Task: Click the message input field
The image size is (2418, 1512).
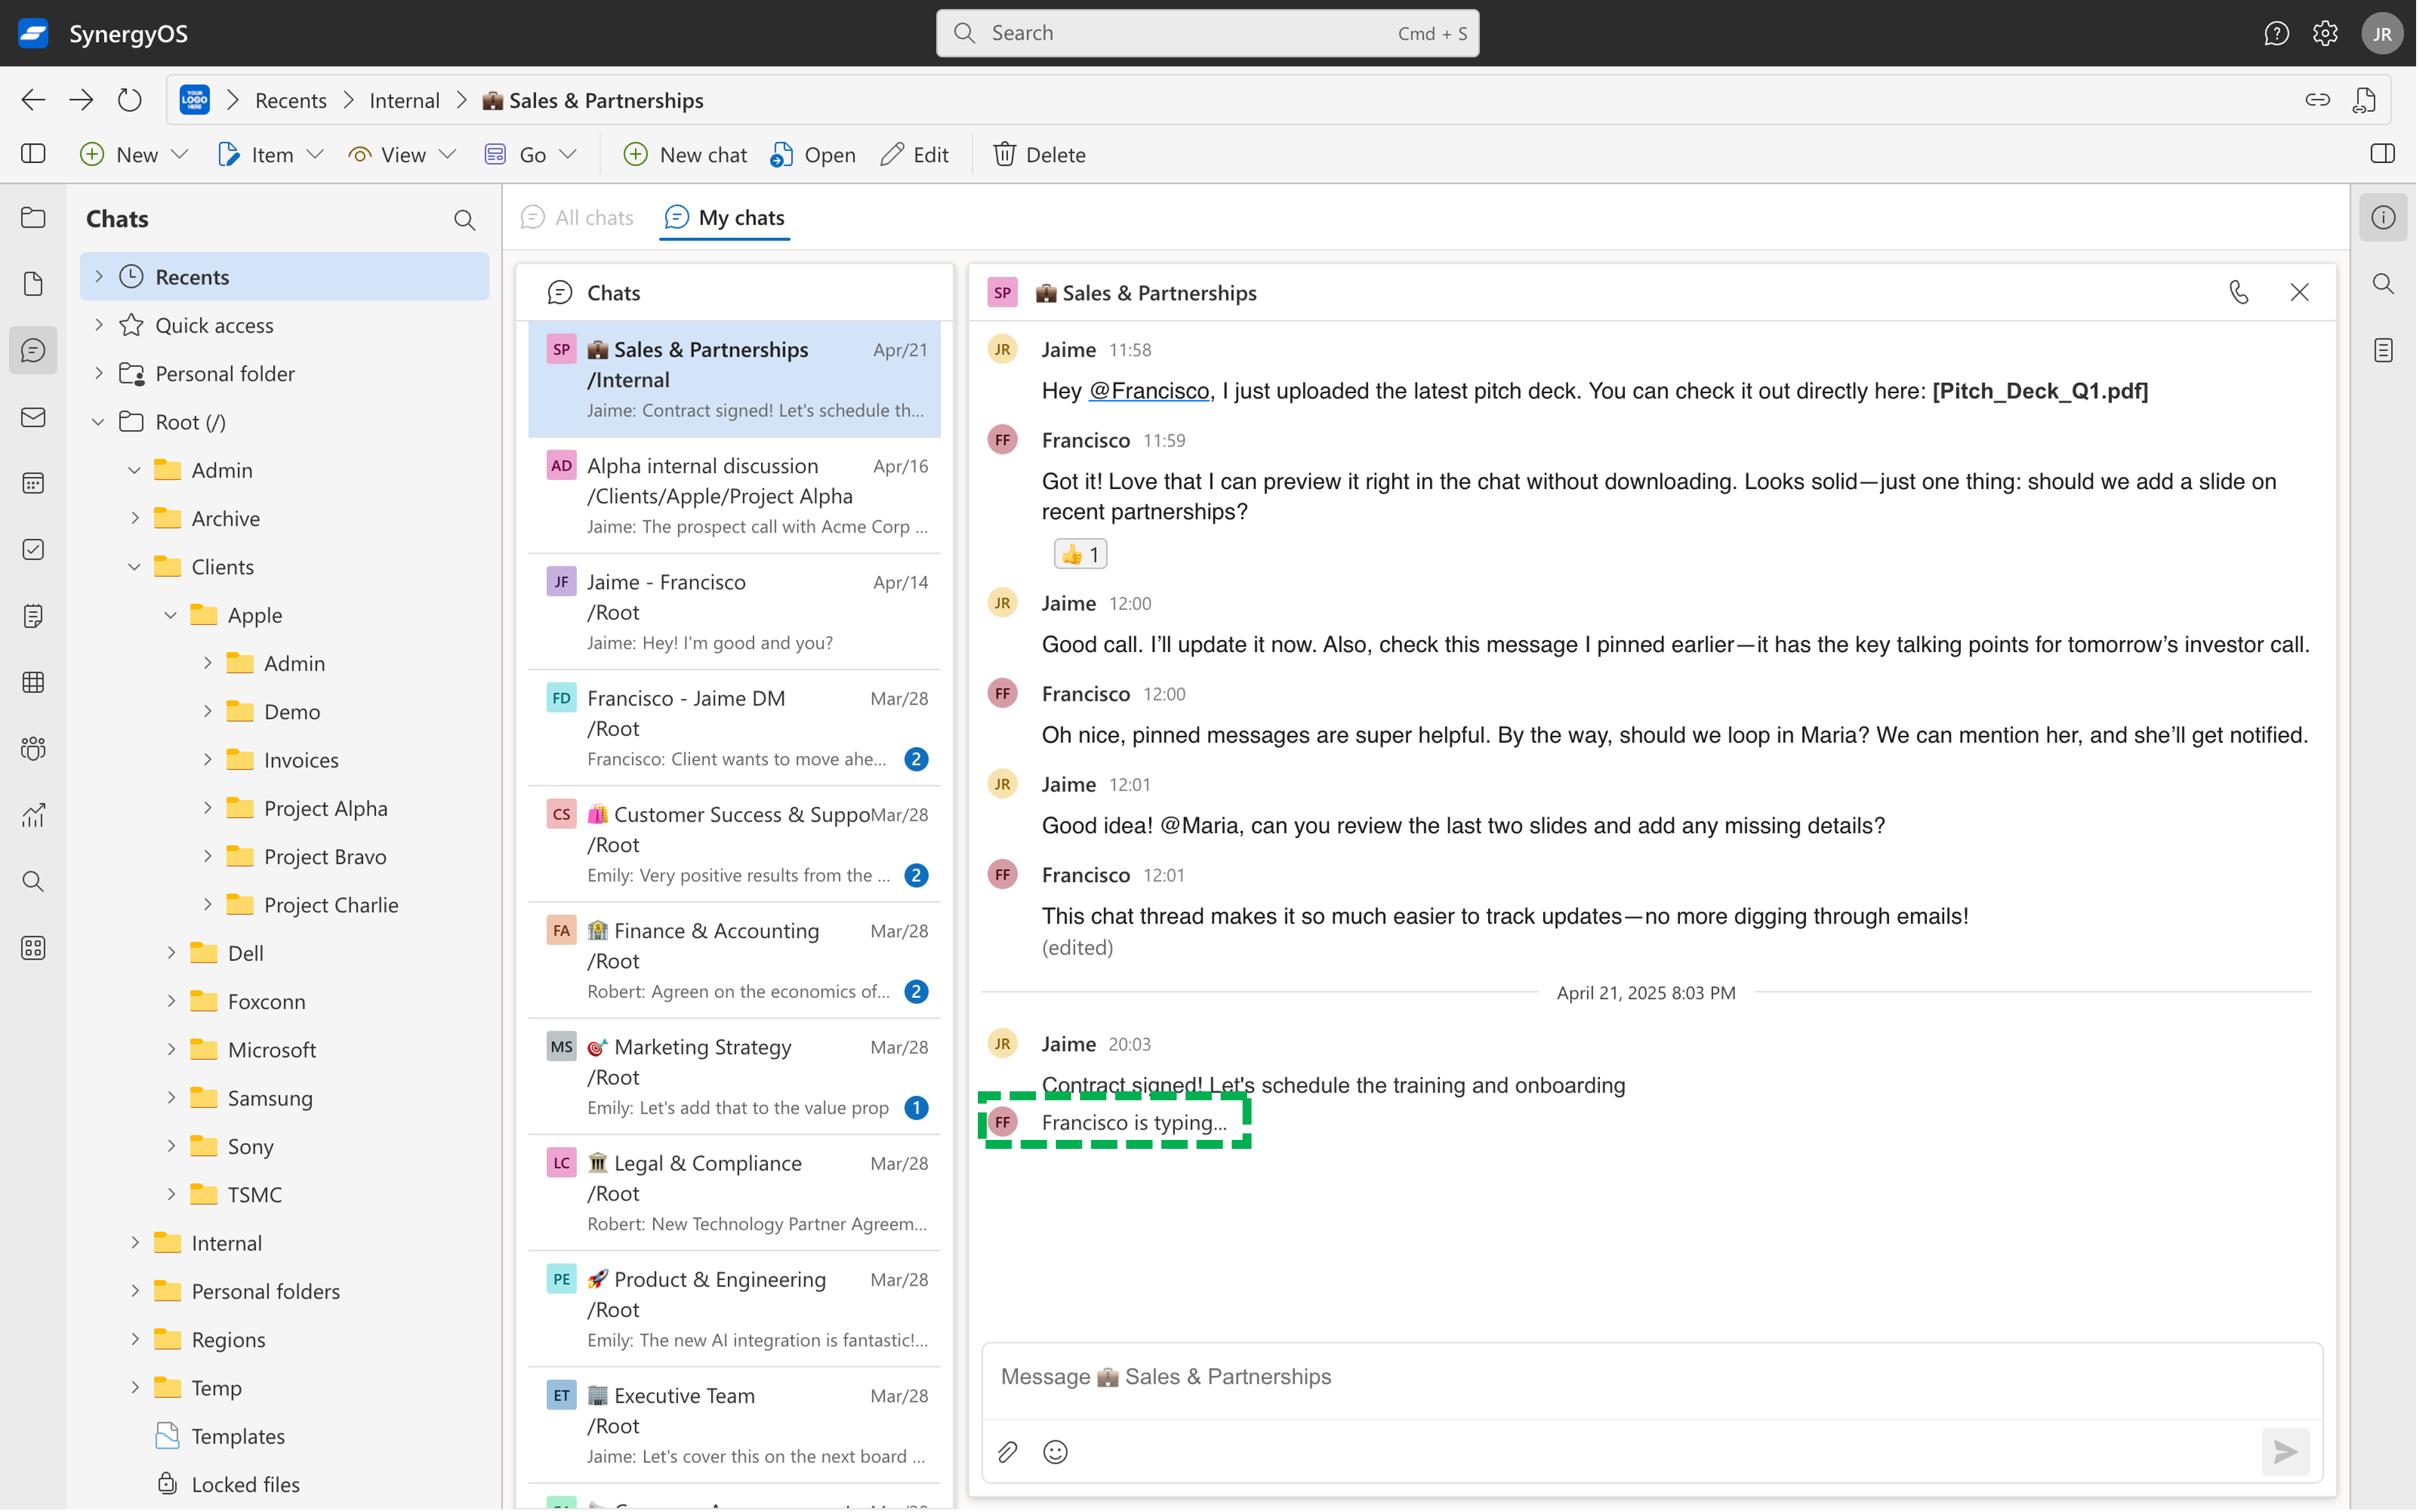Action: pos(1650,1376)
